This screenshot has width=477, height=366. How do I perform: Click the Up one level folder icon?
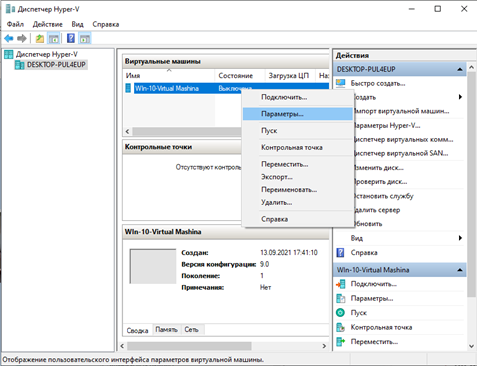tap(40, 39)
